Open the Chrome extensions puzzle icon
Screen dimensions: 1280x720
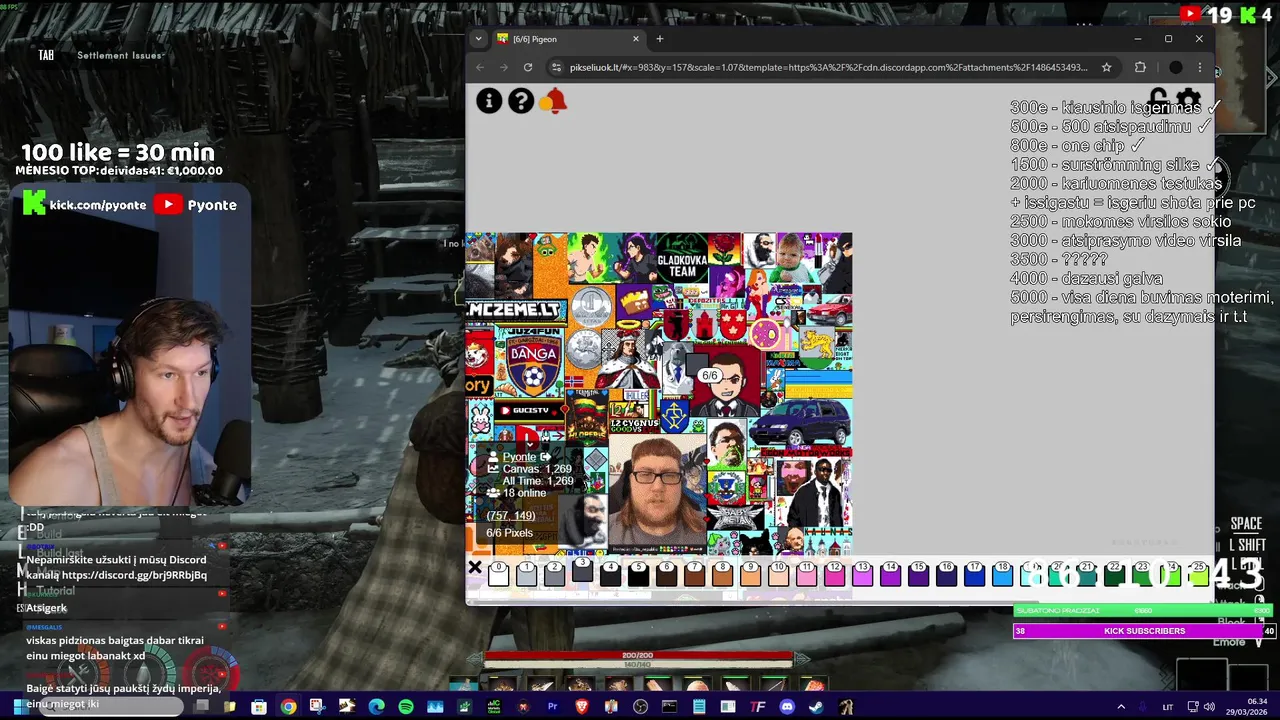1140,67
